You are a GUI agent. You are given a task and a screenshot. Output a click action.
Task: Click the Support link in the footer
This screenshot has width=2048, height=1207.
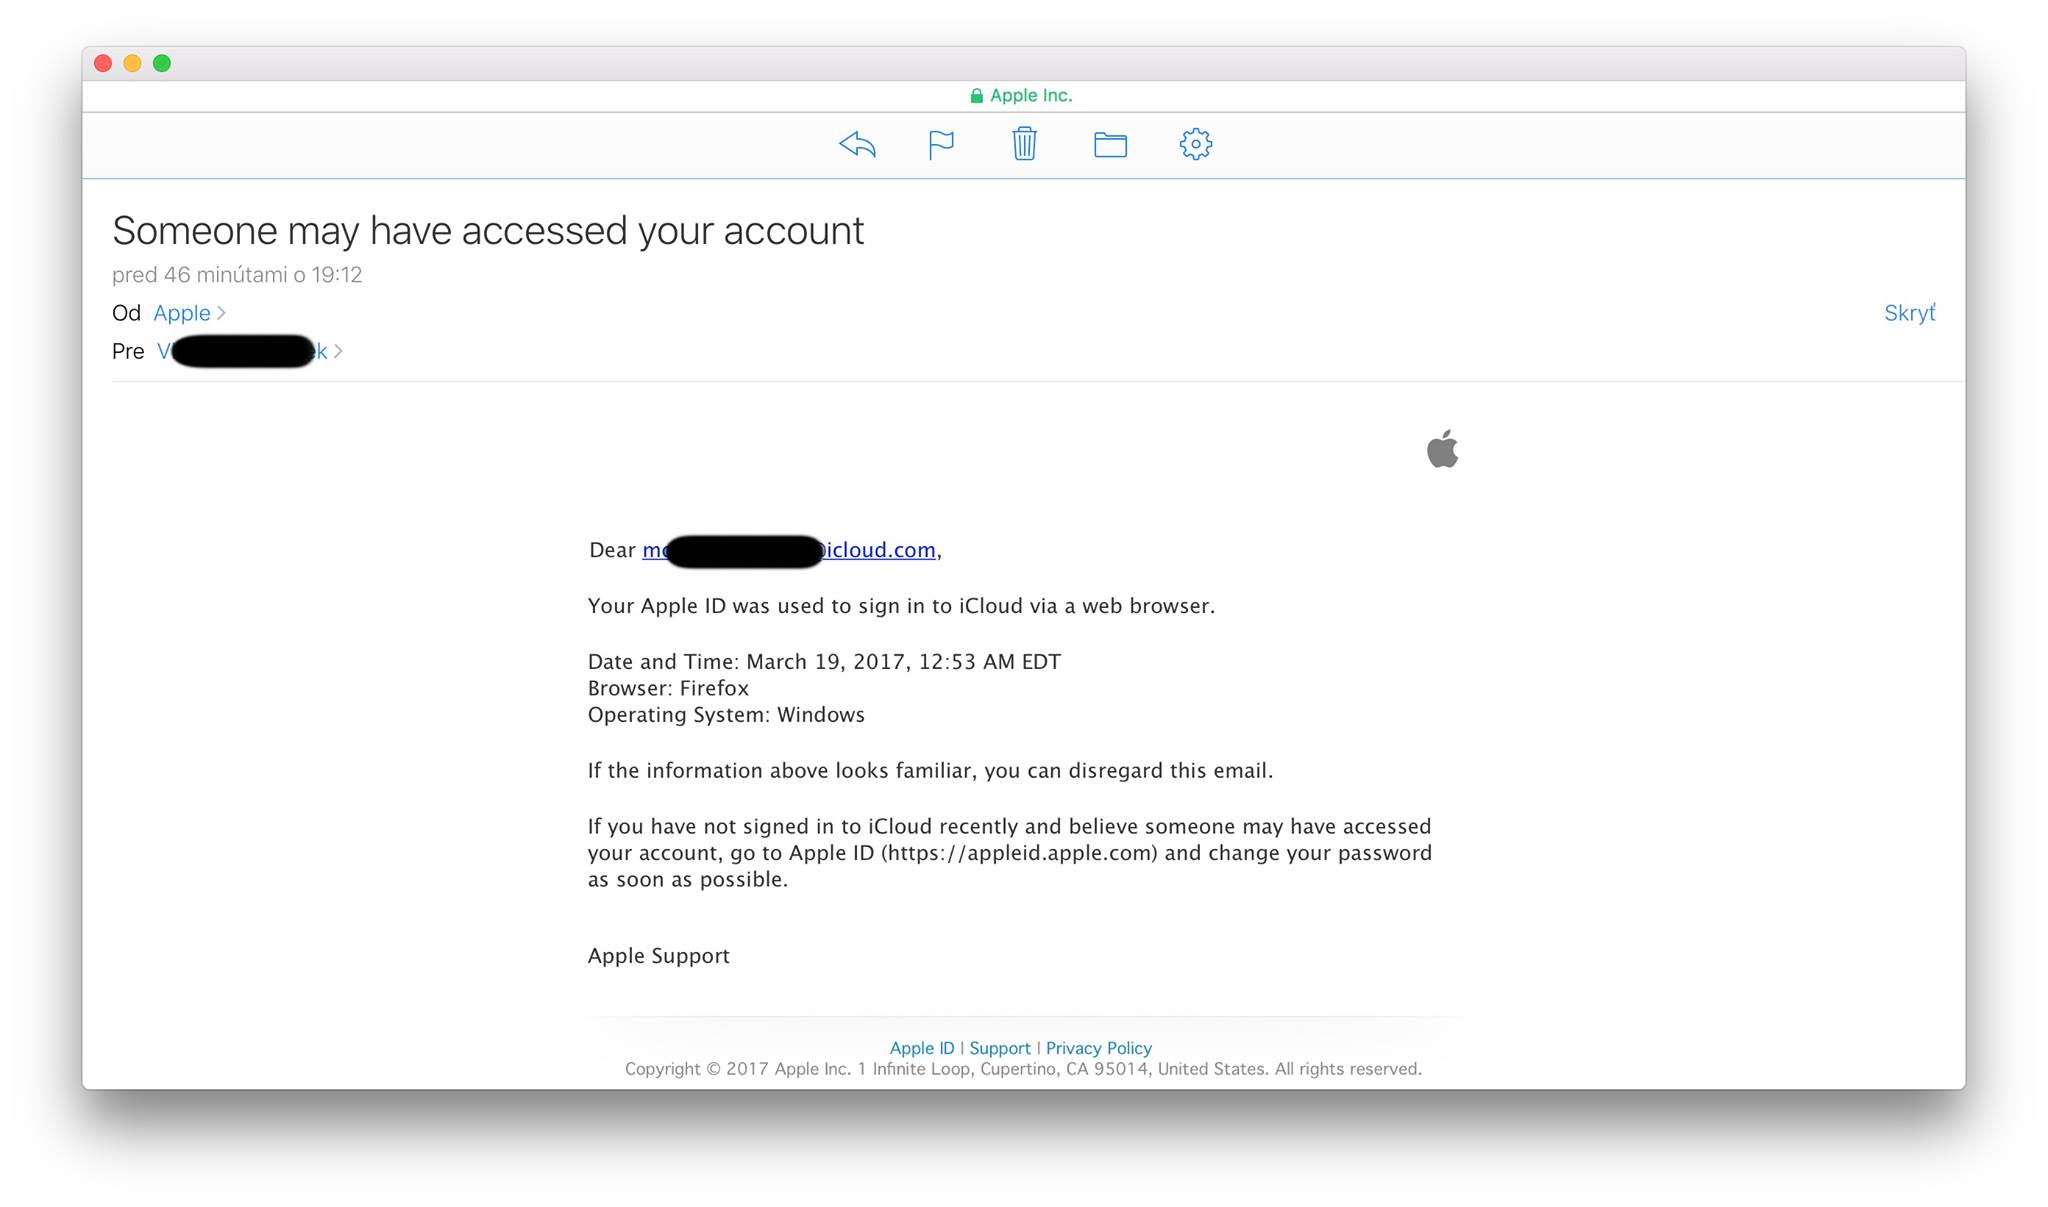[x=999, y=1047]
